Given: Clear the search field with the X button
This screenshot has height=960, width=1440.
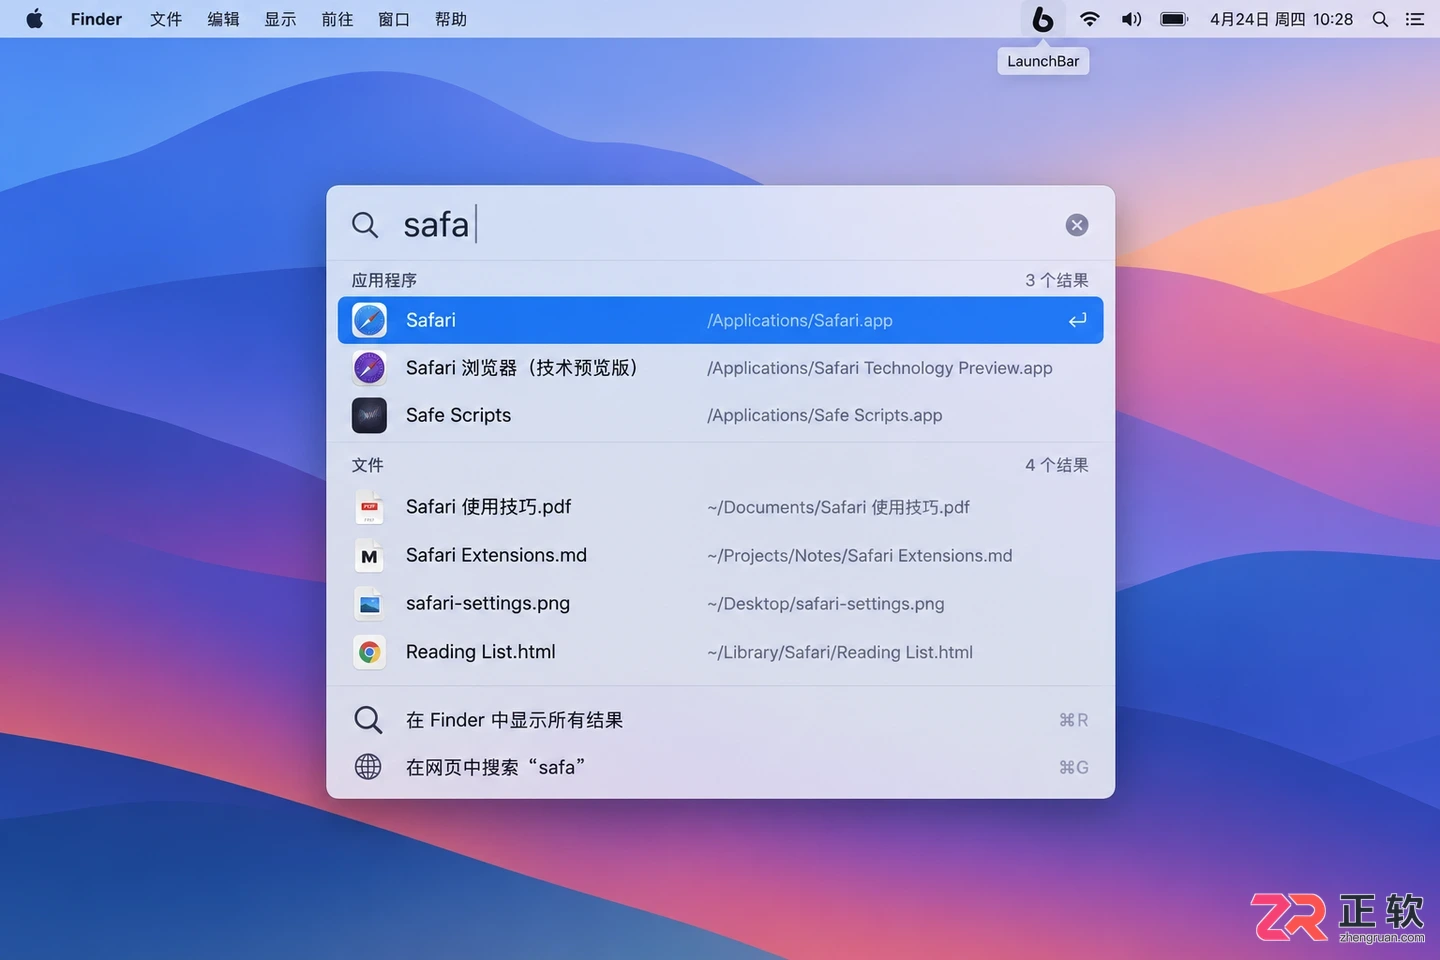Looking at the screenshot, I should (x=1077, y=225).
